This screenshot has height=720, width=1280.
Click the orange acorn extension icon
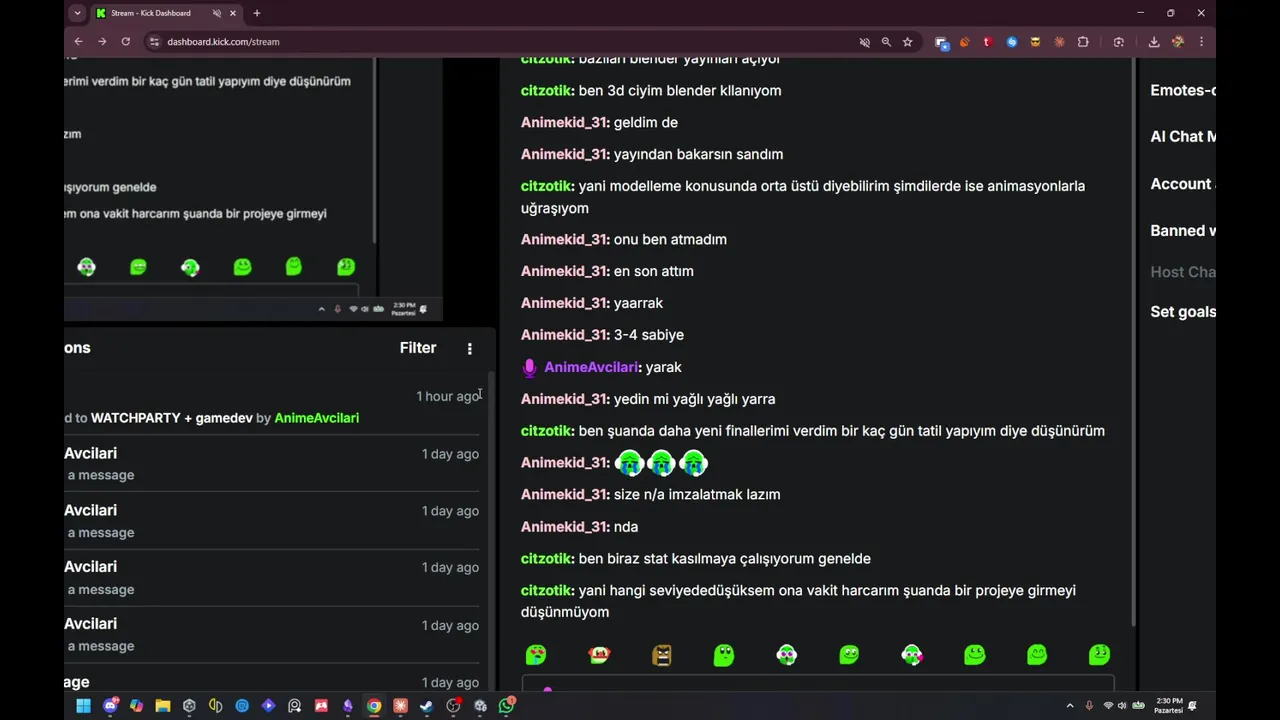click(964, 42)
